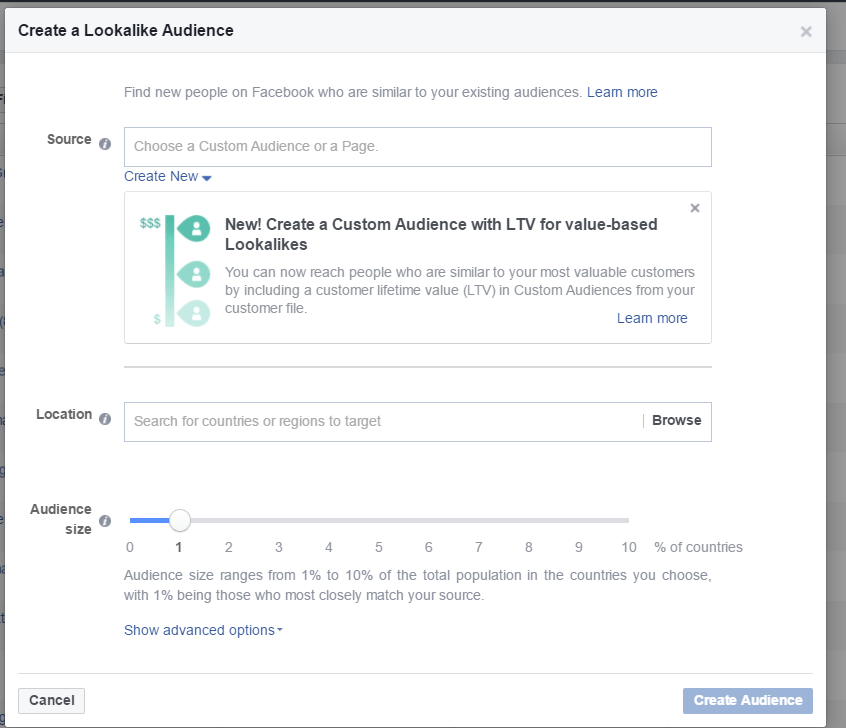
Task: Close the Create a Lookalike Audience dialog
Action: point(806,32)
